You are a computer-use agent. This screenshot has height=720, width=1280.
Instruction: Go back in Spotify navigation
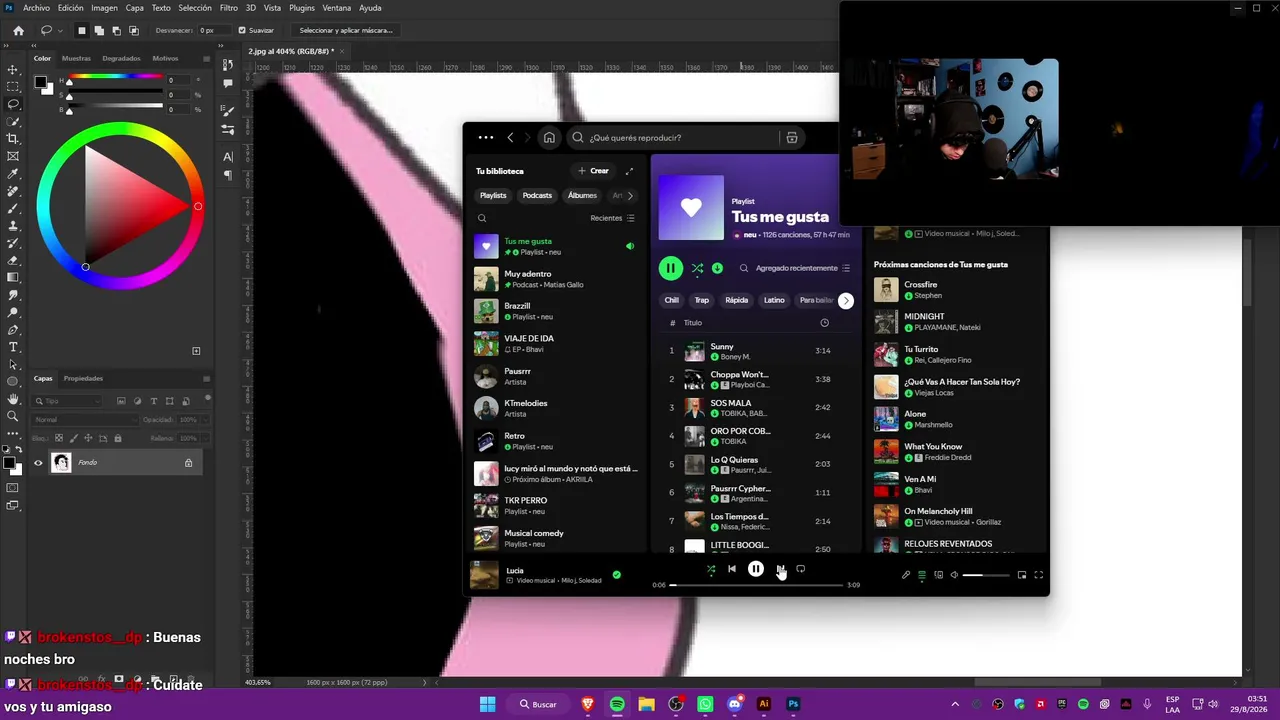510,138
